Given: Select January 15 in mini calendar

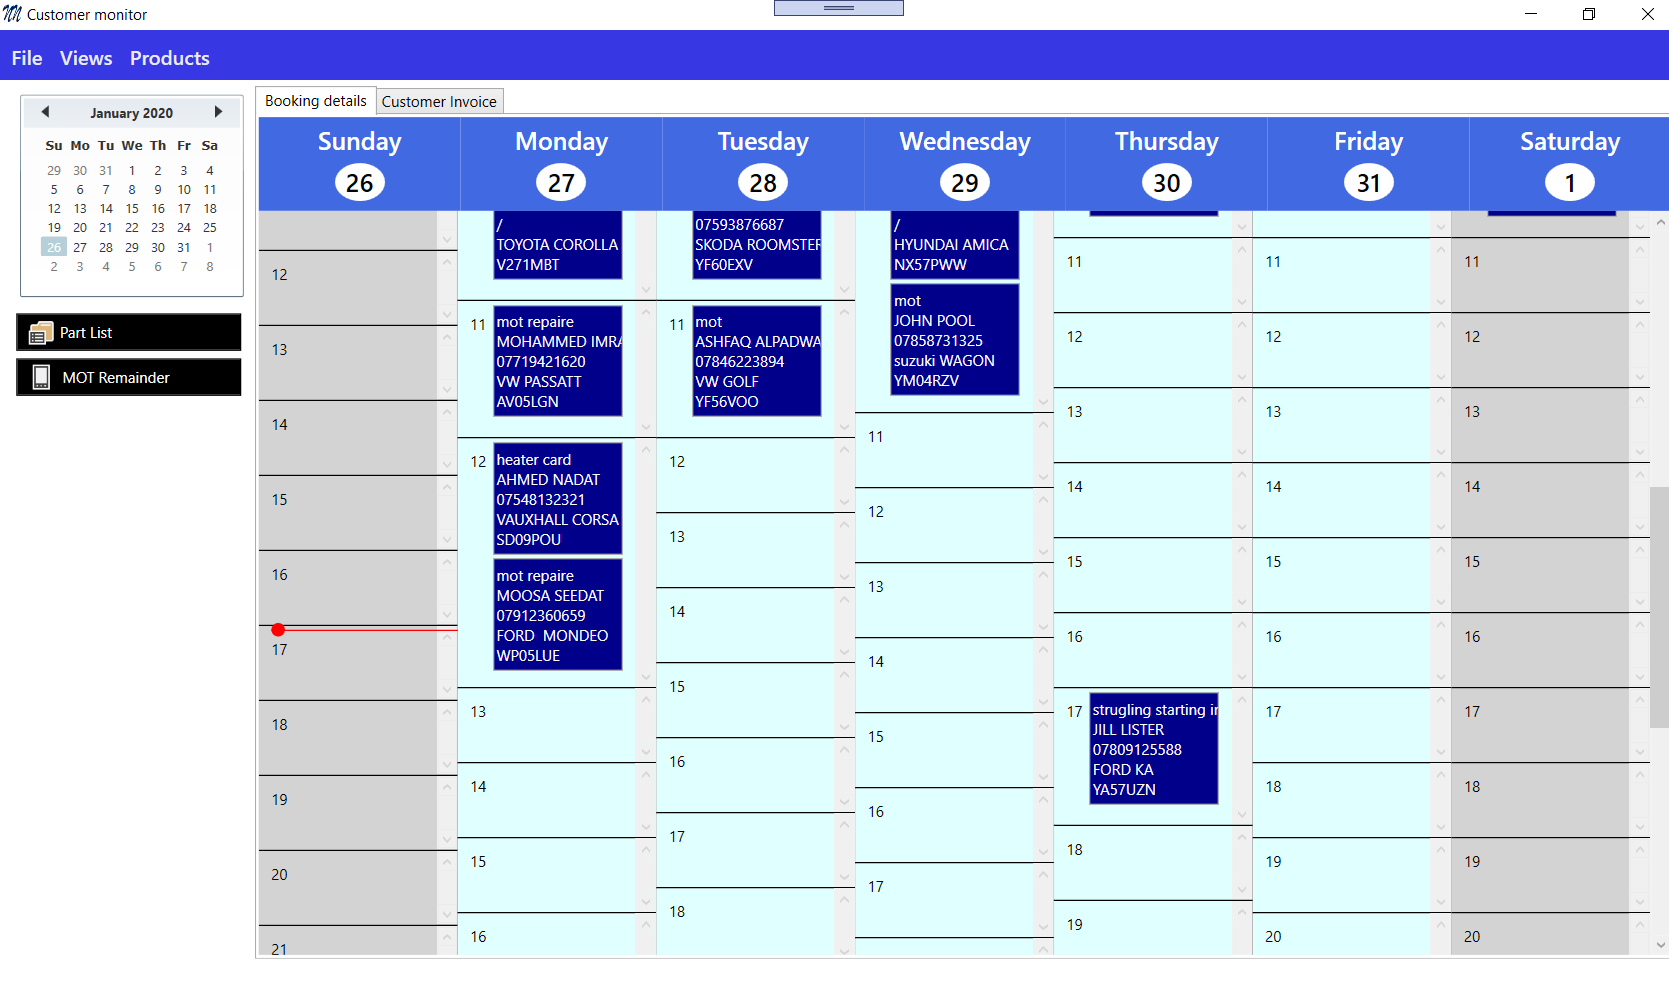Looking at the screenshot, I should (132, 209).
